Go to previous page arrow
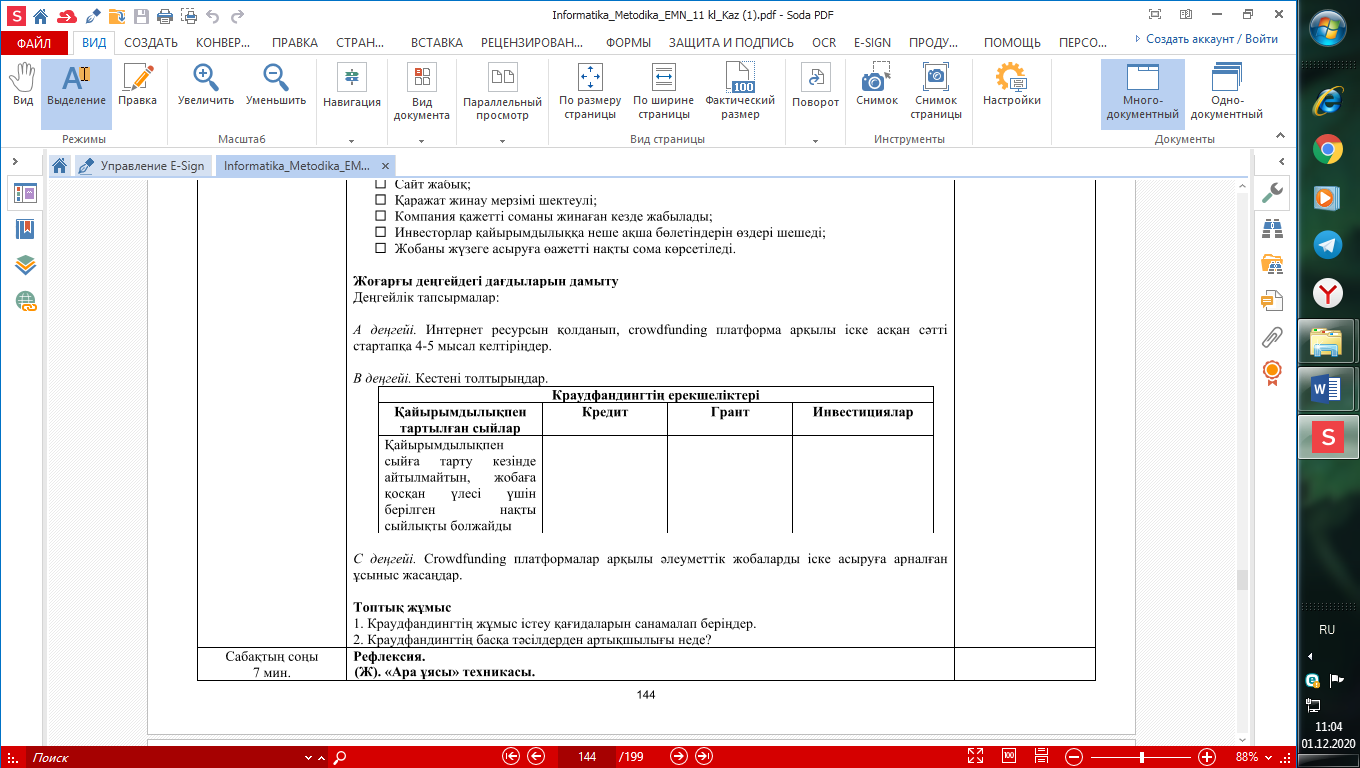This screenshot has height=768, width=1360. point(536,756)
